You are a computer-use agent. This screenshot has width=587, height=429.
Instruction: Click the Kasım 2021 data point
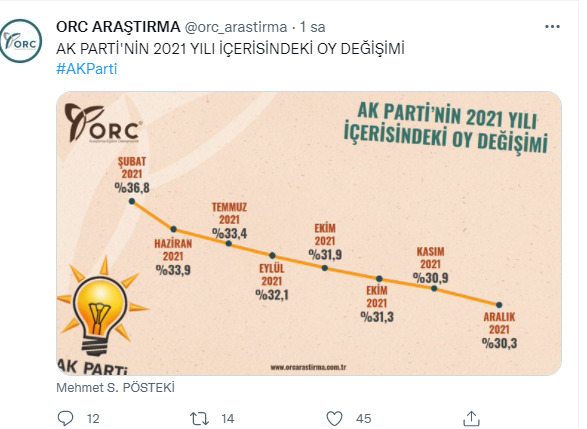(x=434, y=289)
